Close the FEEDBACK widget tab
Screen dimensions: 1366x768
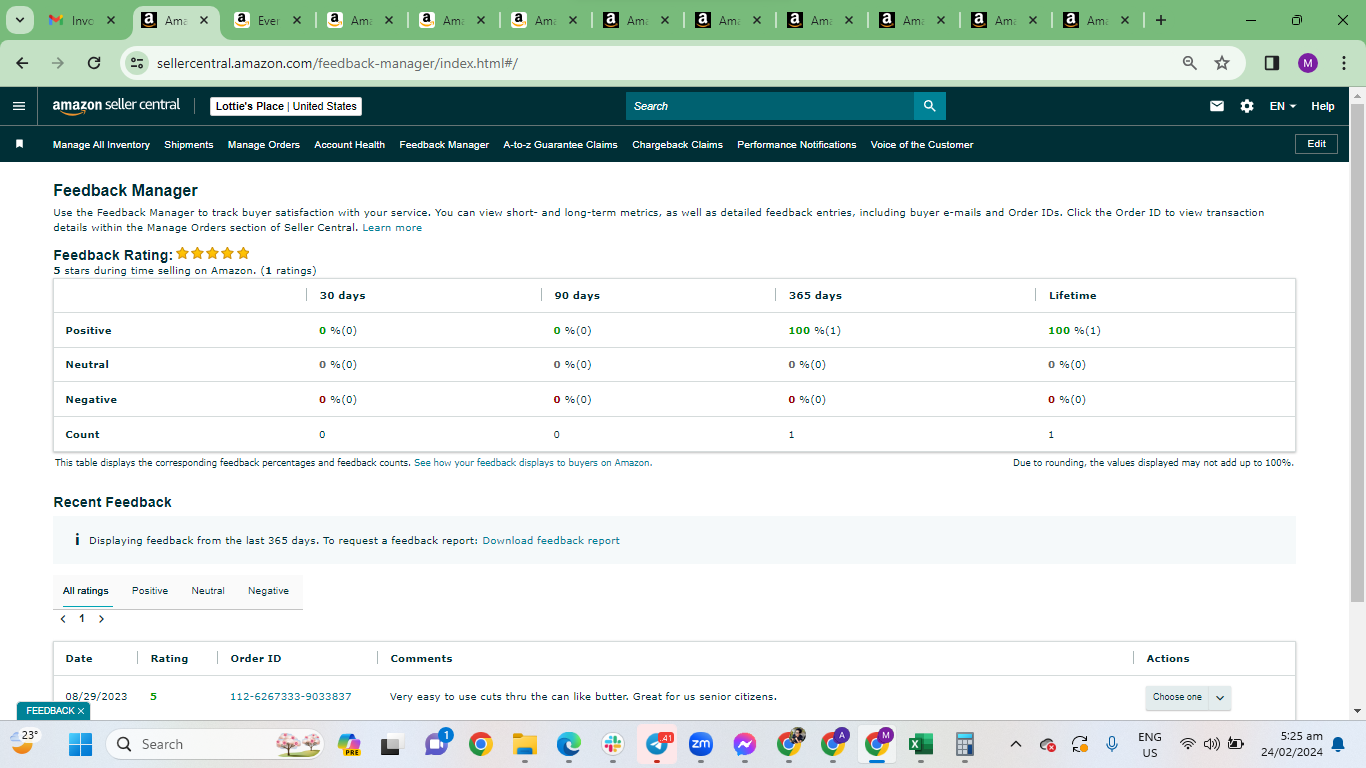coord(82,711)
